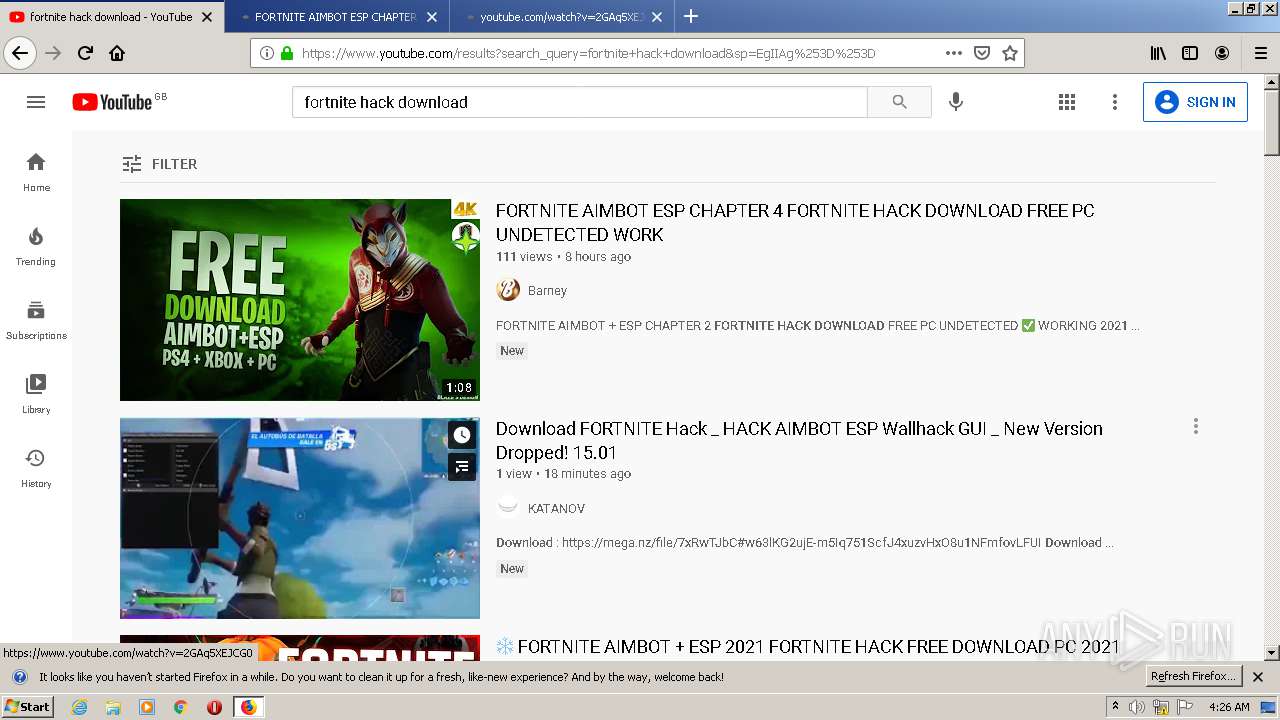The image size is (1280, 720).
Task: Click the Firefox forward arrow
Action: [x=53, y=53]
